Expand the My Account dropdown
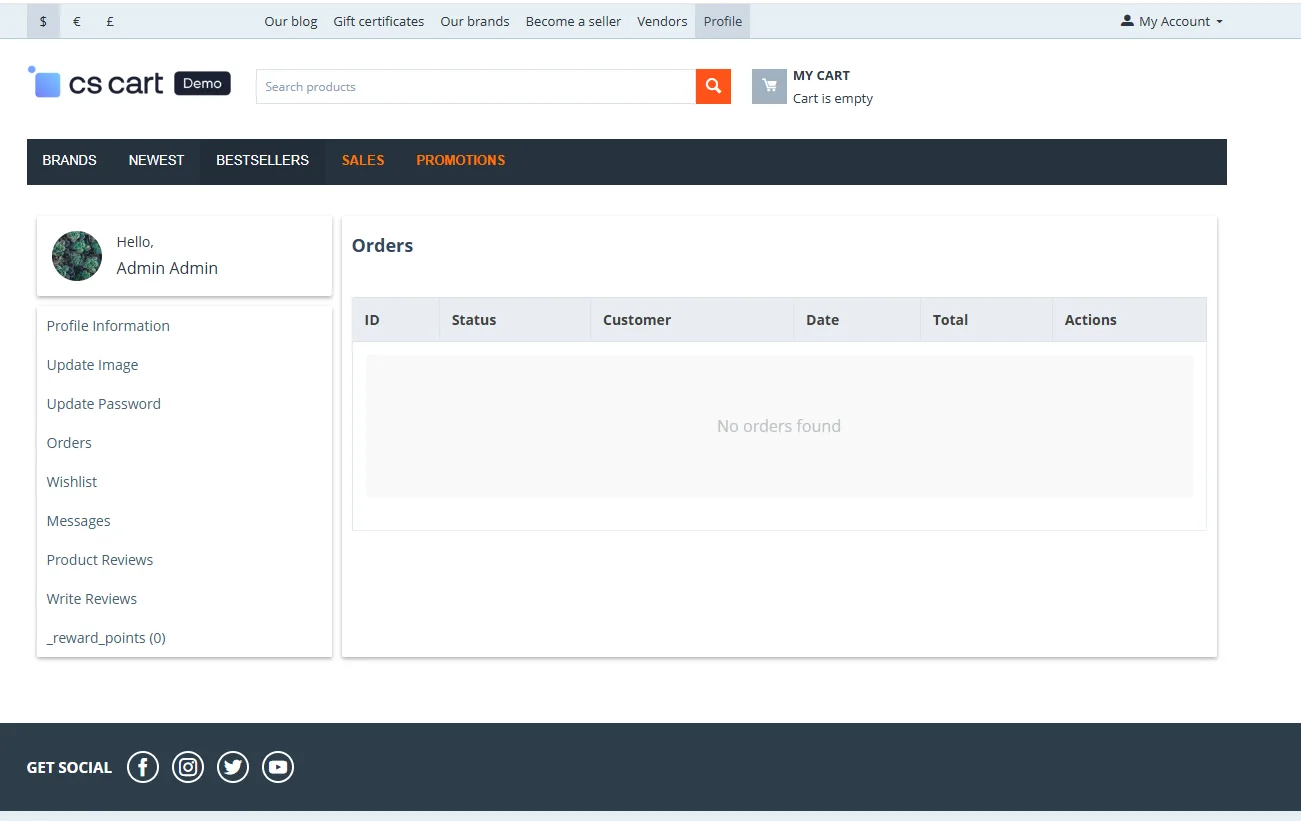 click(1172, 21)
